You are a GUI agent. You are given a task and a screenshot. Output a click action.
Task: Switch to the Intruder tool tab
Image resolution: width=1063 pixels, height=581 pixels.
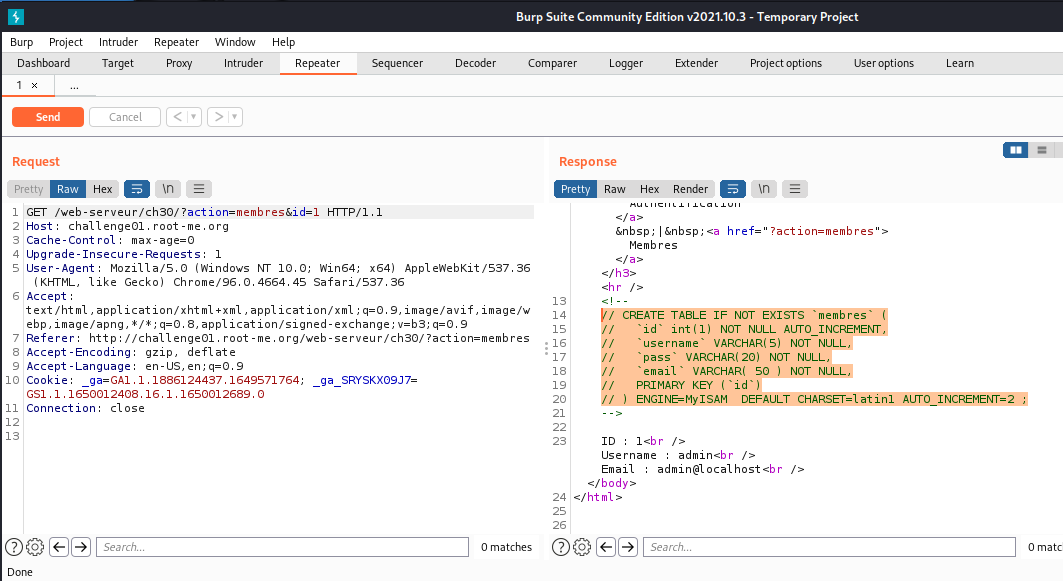pyautogui.click(x=243, y=63)
